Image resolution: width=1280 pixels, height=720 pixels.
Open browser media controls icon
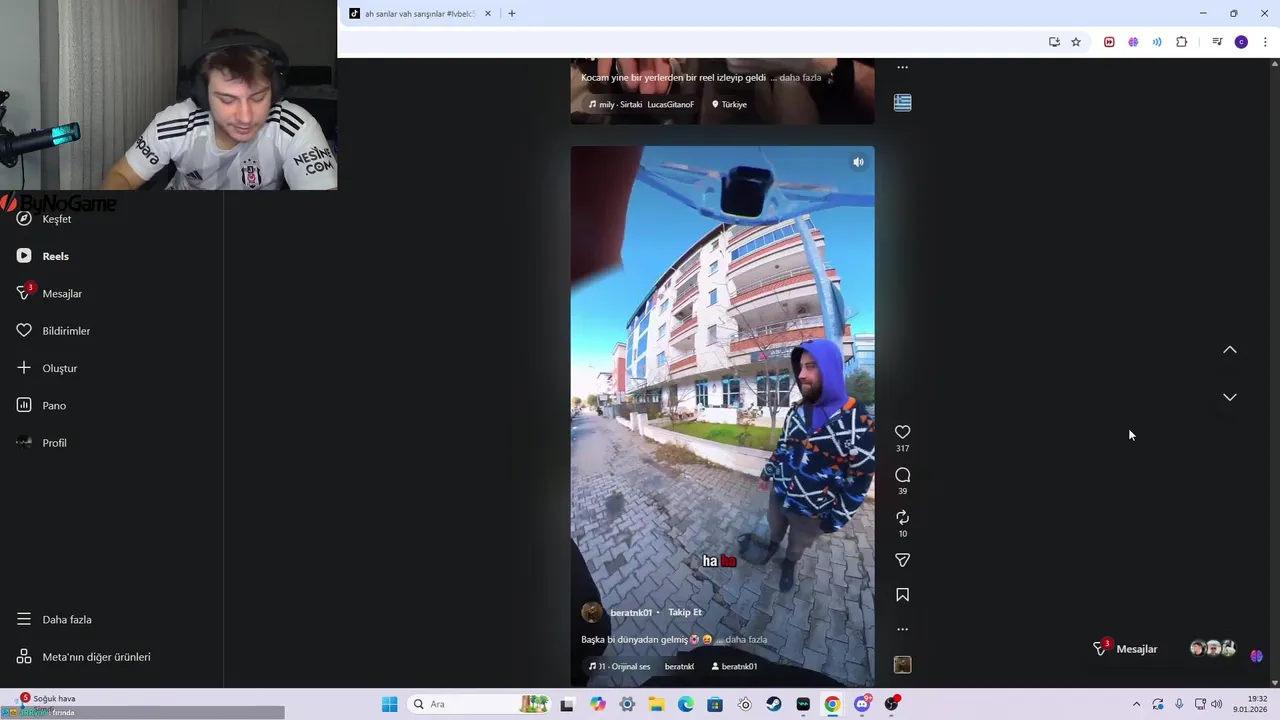1217,42
